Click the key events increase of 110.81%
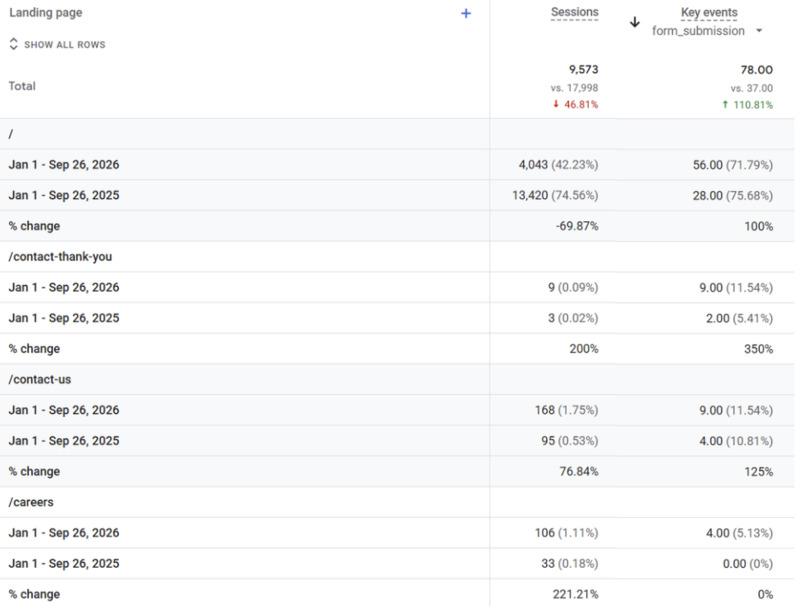The image size is (800, 612). point(747,105)
